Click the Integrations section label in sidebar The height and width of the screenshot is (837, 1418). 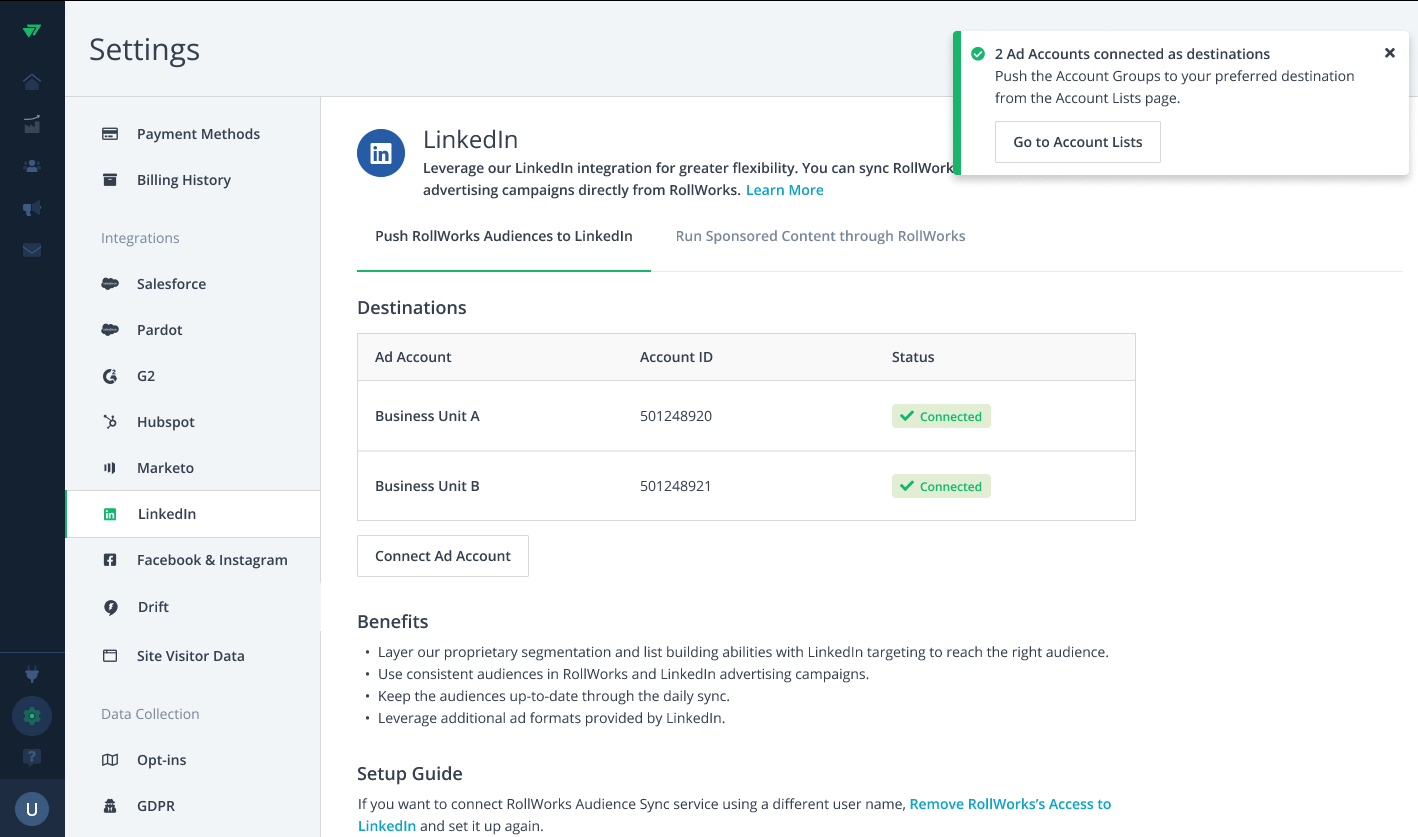tap(140, 238)
